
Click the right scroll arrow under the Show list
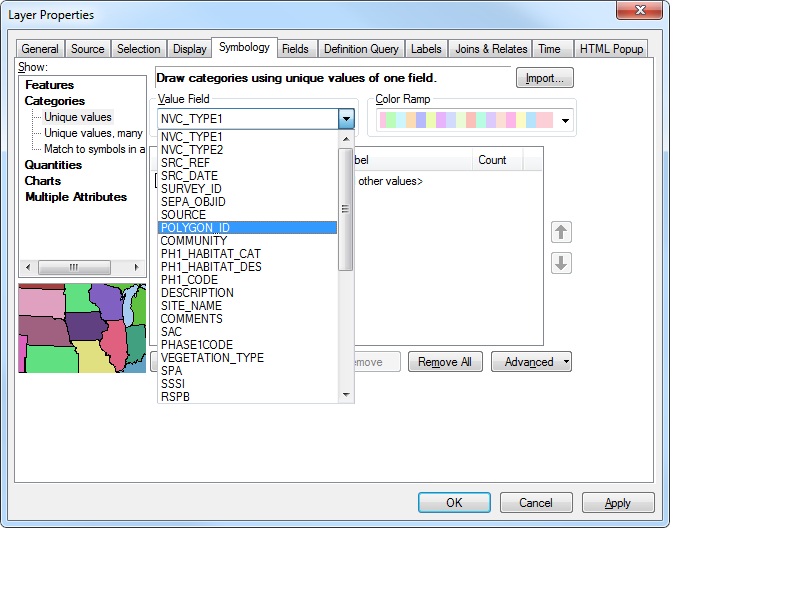[x=138, y=268]
